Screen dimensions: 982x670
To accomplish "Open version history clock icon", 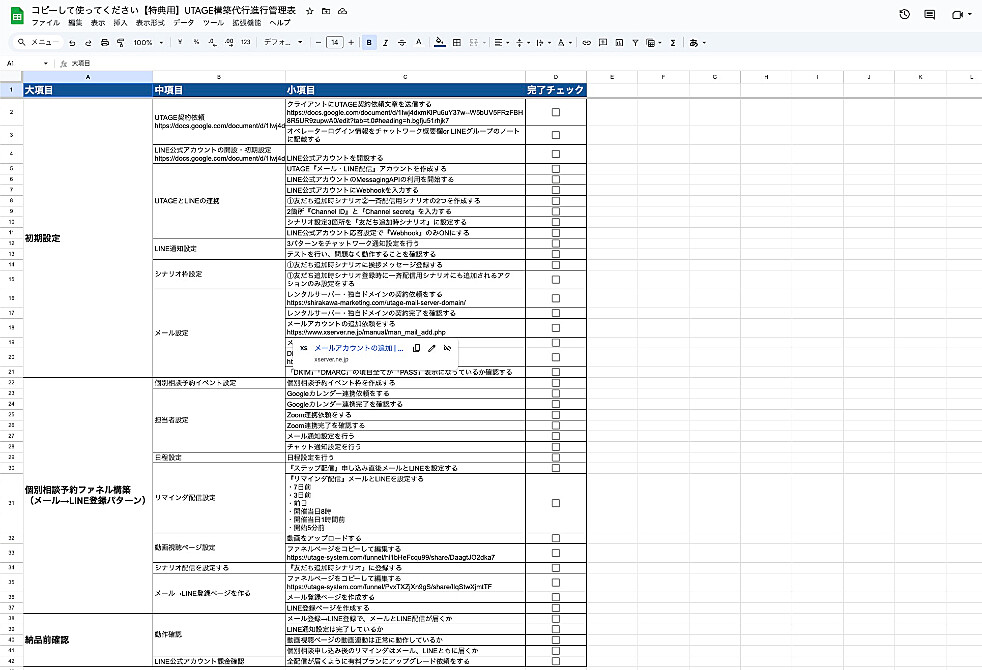I will click(904, 14).
